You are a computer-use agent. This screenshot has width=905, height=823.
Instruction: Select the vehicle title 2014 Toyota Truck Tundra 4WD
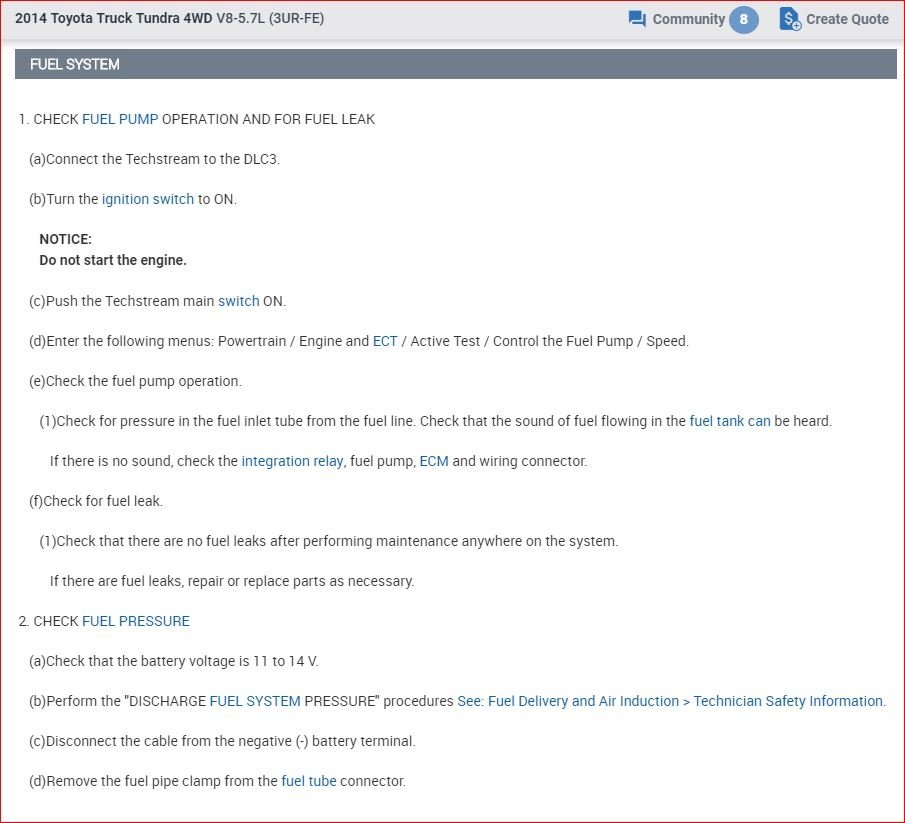pos(114,18)
